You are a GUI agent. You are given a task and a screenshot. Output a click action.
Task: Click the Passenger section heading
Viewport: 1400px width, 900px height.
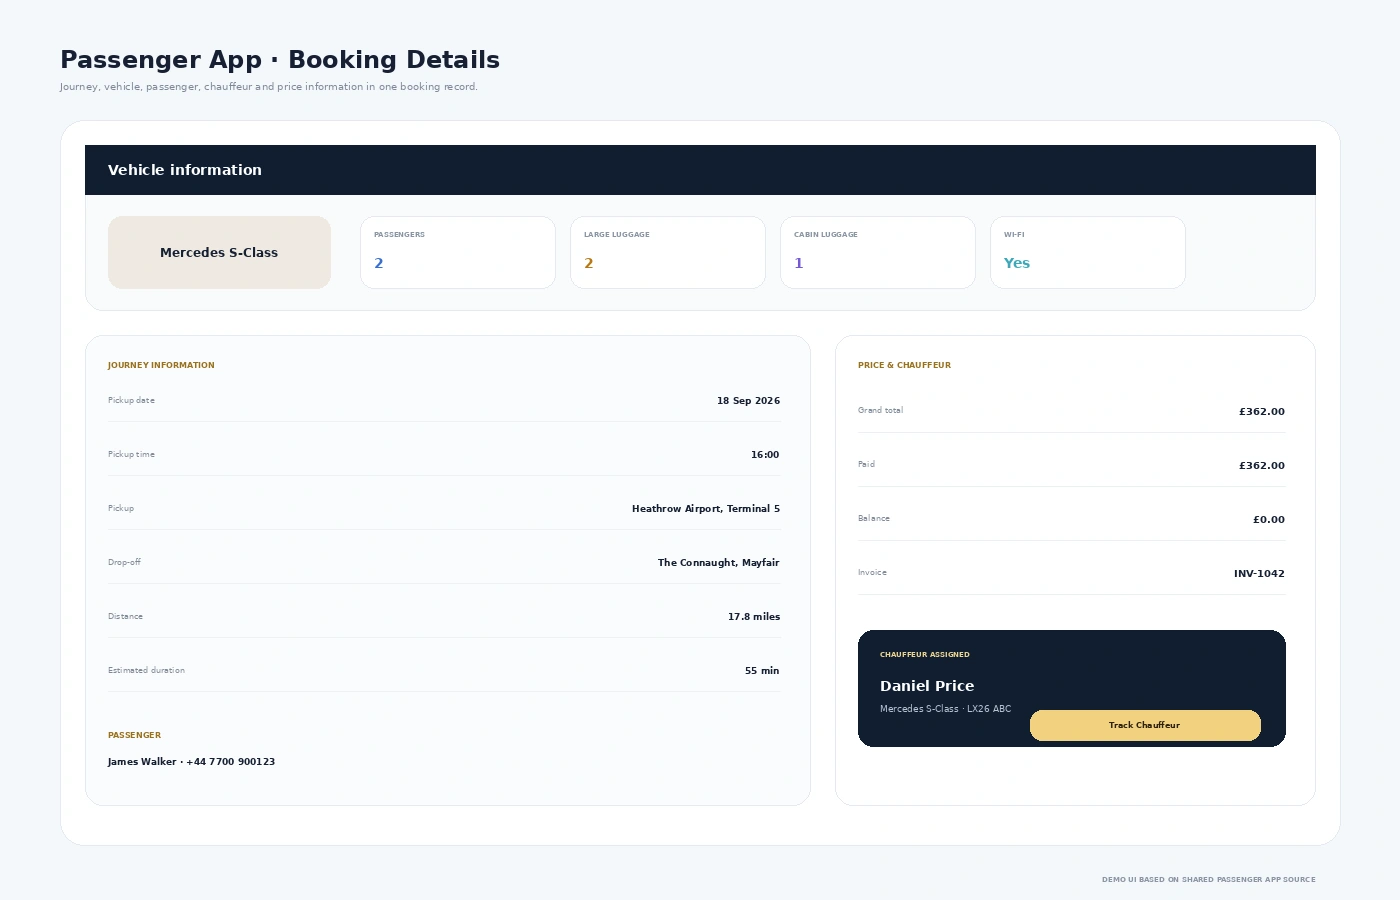point(134,735)
